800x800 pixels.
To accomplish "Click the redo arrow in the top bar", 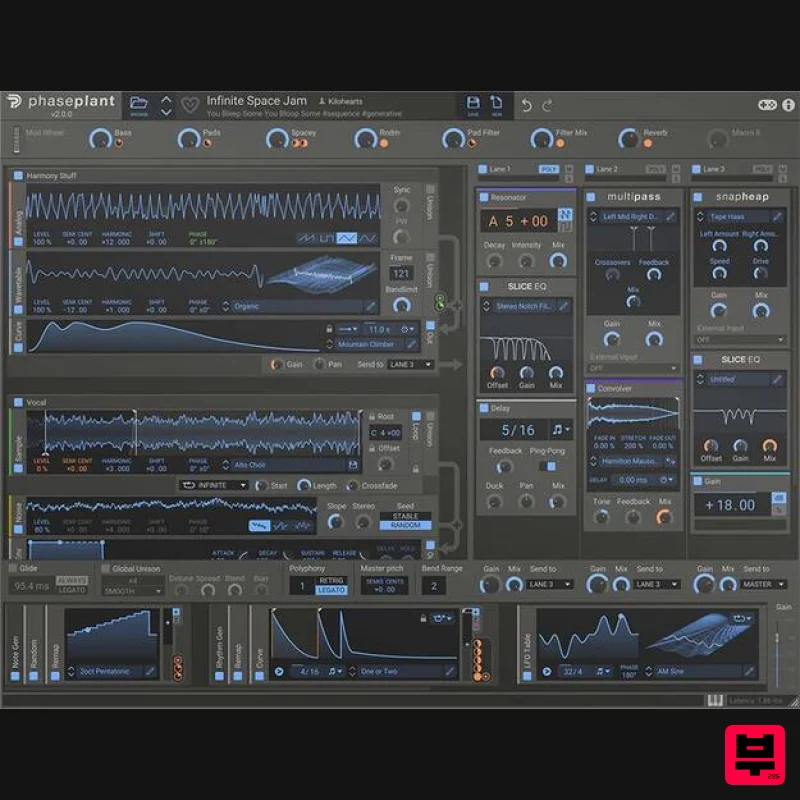I will [549, 103].
